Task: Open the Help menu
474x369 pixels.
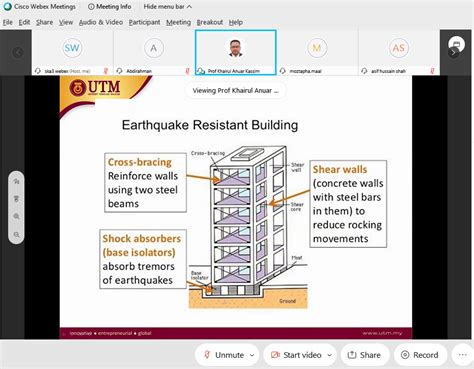Action: tap(236, 22)
